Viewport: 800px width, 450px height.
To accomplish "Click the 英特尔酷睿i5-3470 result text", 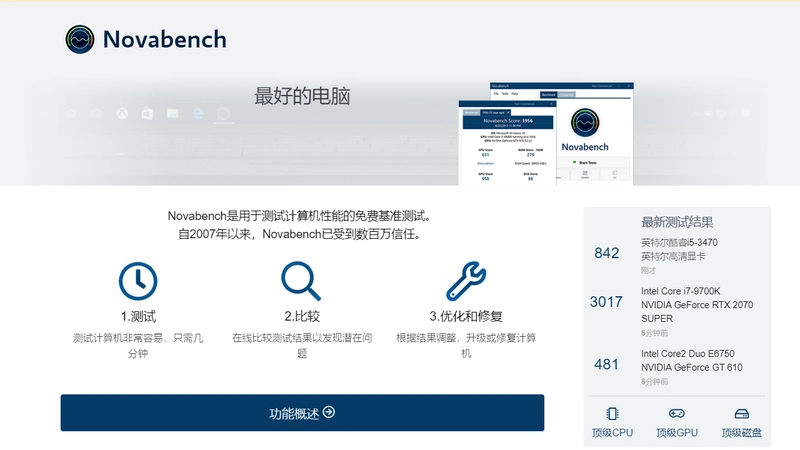I will 679,242.
